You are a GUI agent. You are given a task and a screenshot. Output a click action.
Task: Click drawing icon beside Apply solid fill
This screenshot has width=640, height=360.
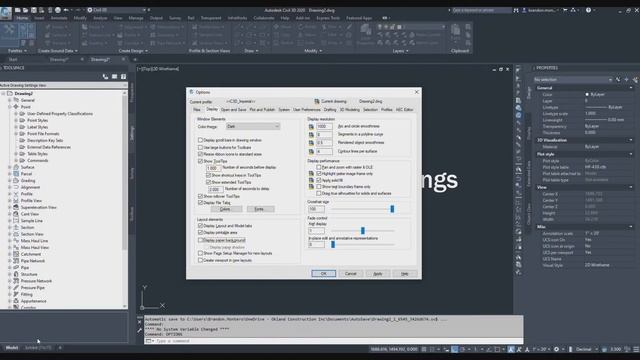[311, 180]
